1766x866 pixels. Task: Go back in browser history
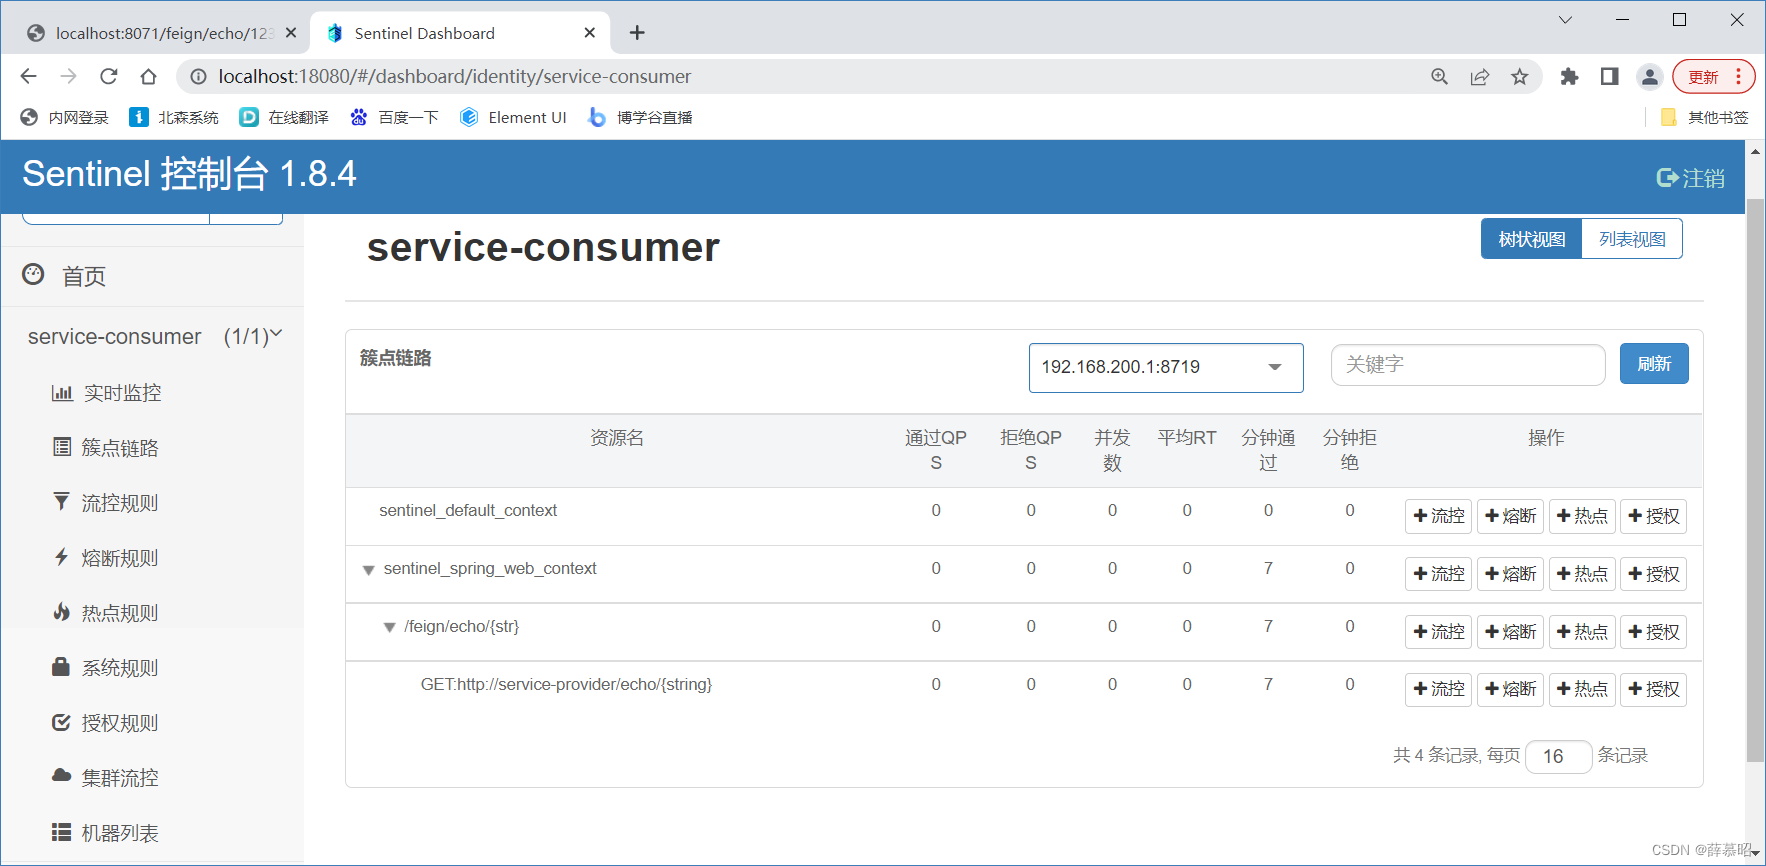[28, 76]
